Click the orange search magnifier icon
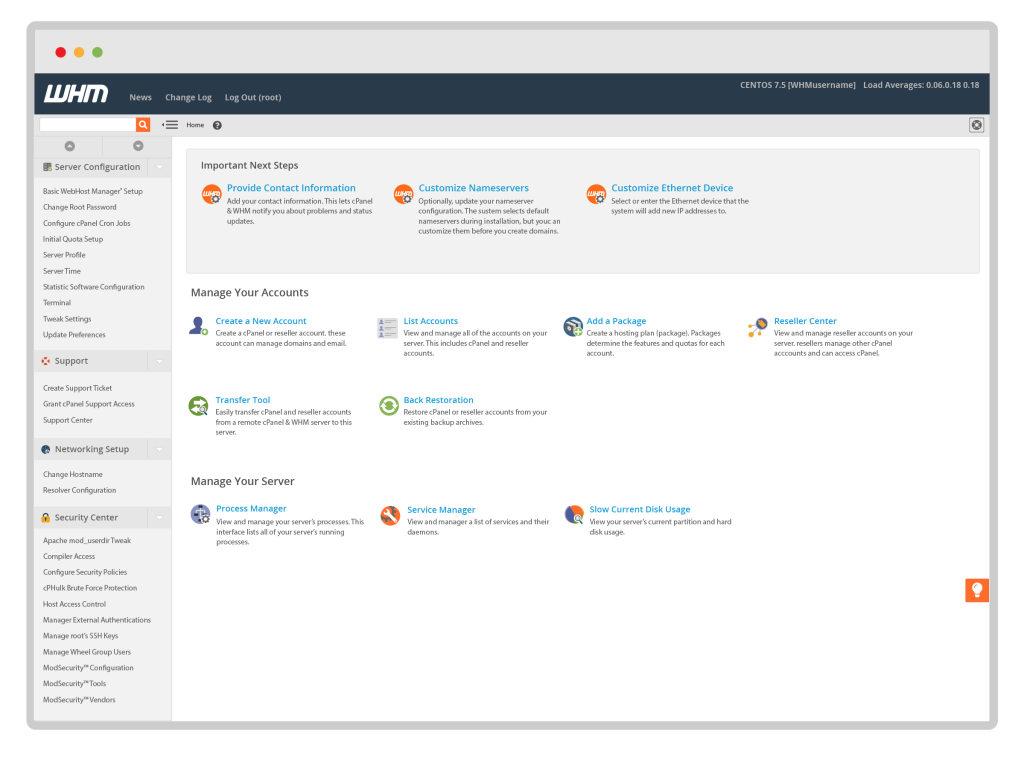Screen dimensions: 1024x763 pyautogui.click(x=142, y=124)
